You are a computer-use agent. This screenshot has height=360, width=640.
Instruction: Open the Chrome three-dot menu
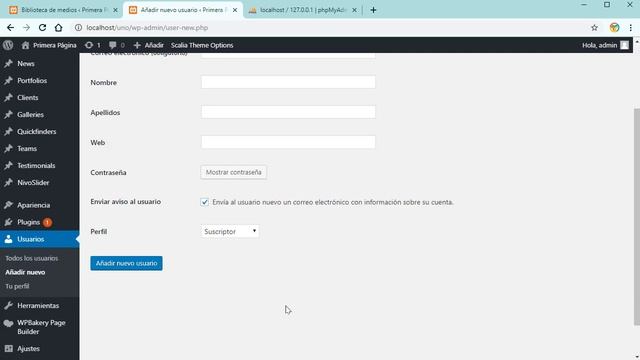(631, 28)
